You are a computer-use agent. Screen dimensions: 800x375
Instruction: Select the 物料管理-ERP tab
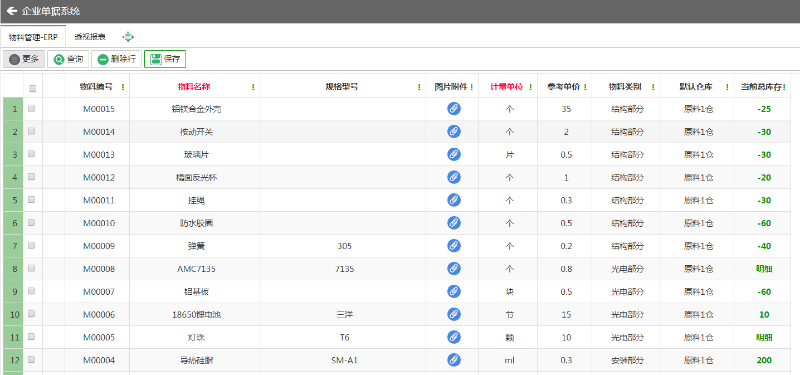(x=33, y=37)
